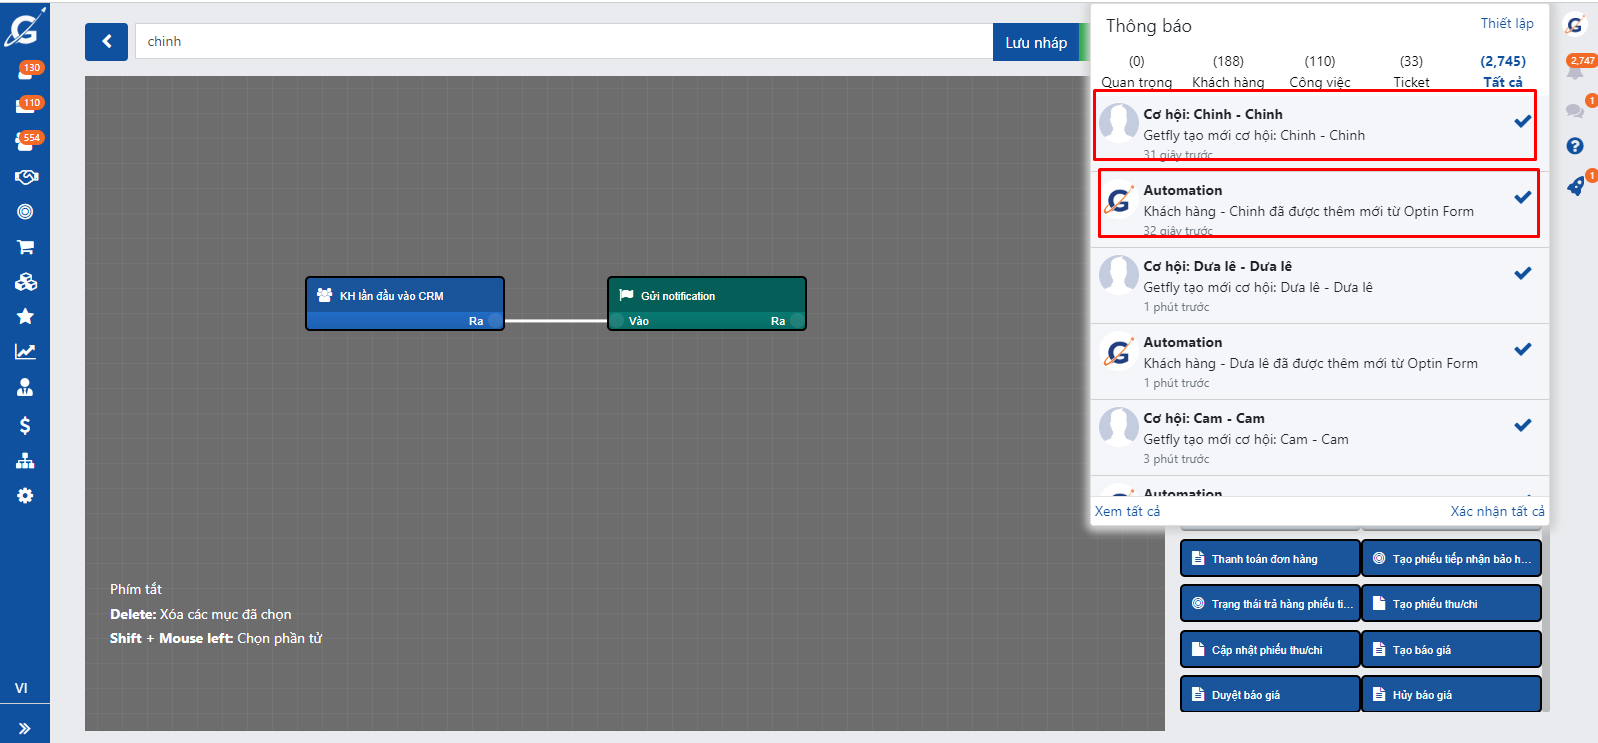The width and height of the screenshot is (1598, 743).
Task: Click the star icon in left sidebar
Action: pyautogui.click(x=25, y=316)
